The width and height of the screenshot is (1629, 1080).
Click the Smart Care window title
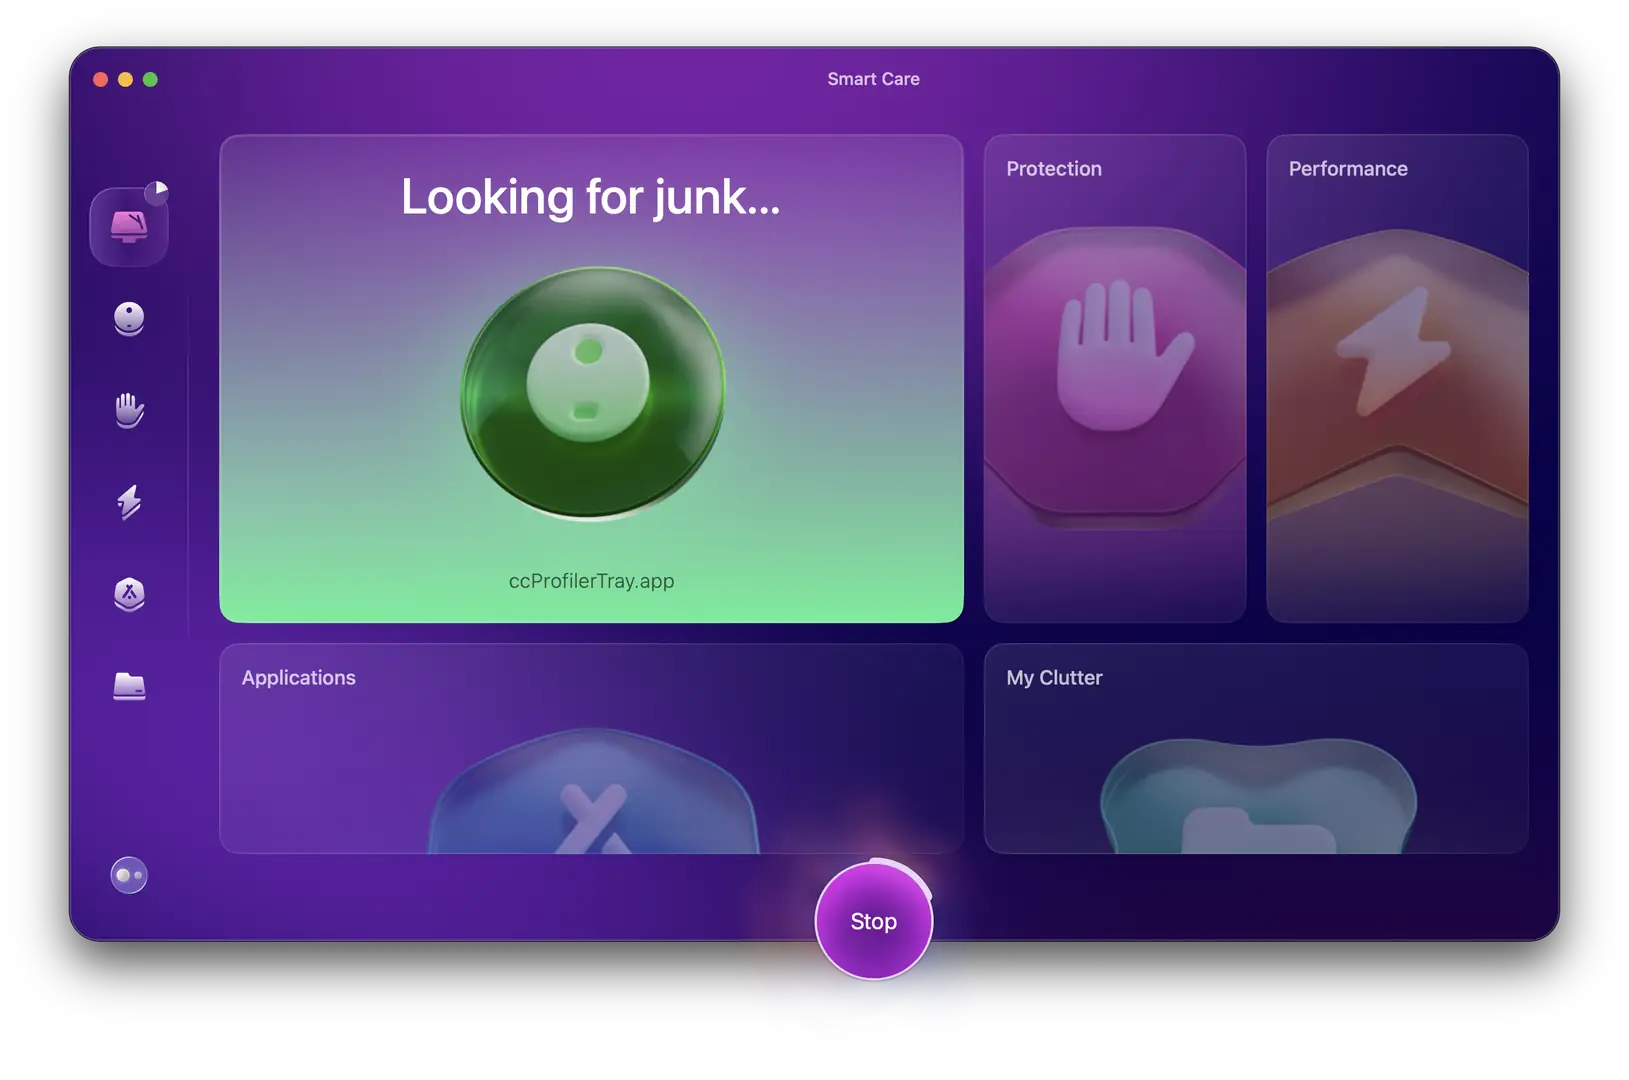[874, 79]
